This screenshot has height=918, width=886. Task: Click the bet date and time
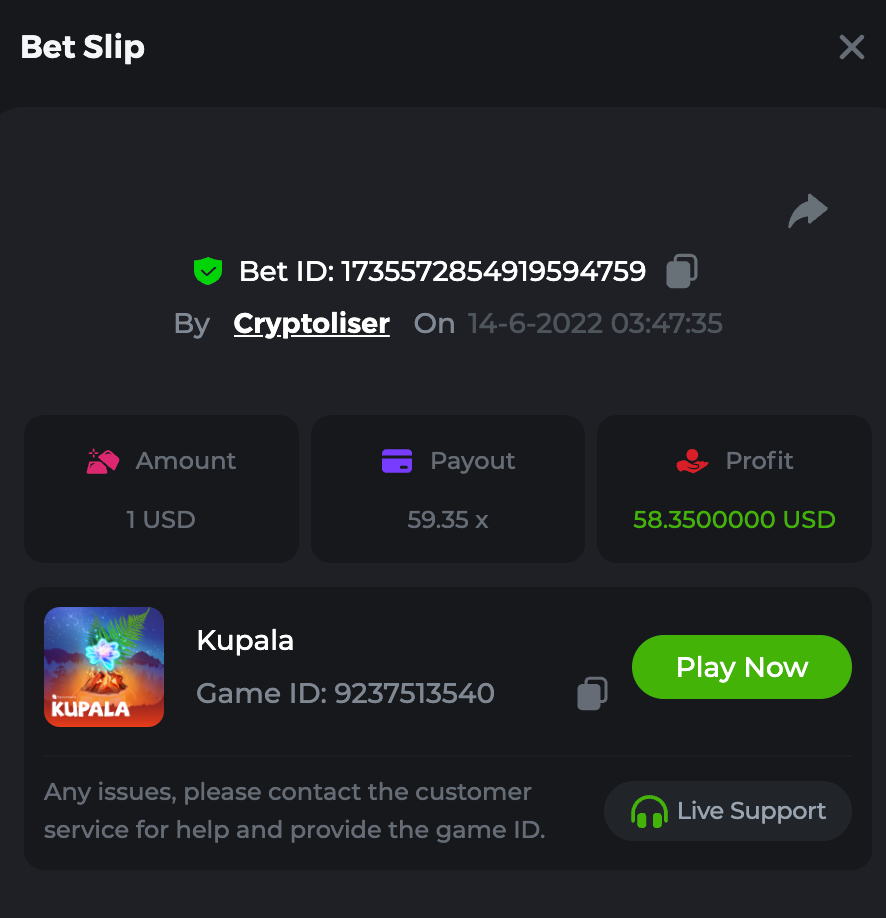(595, 324)
